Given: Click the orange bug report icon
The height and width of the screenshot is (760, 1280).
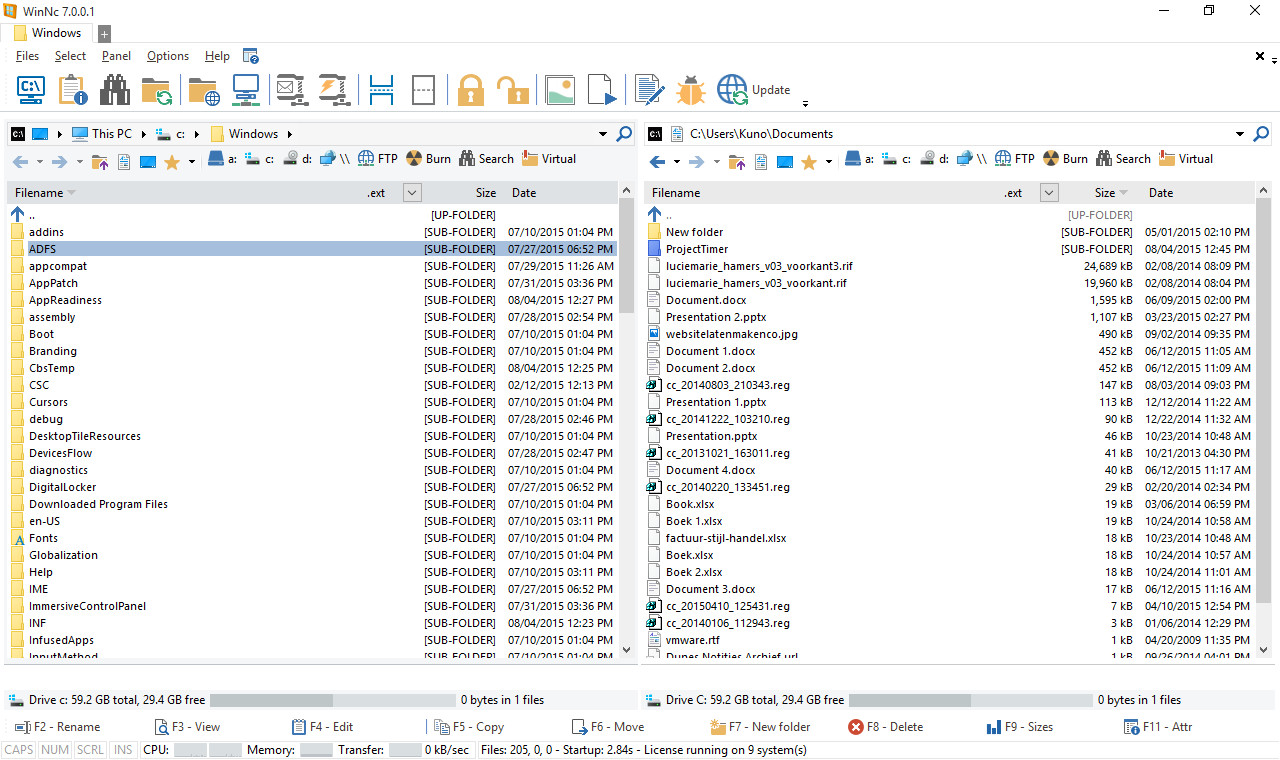Looking at the screenshot, I should click(691, 90).
